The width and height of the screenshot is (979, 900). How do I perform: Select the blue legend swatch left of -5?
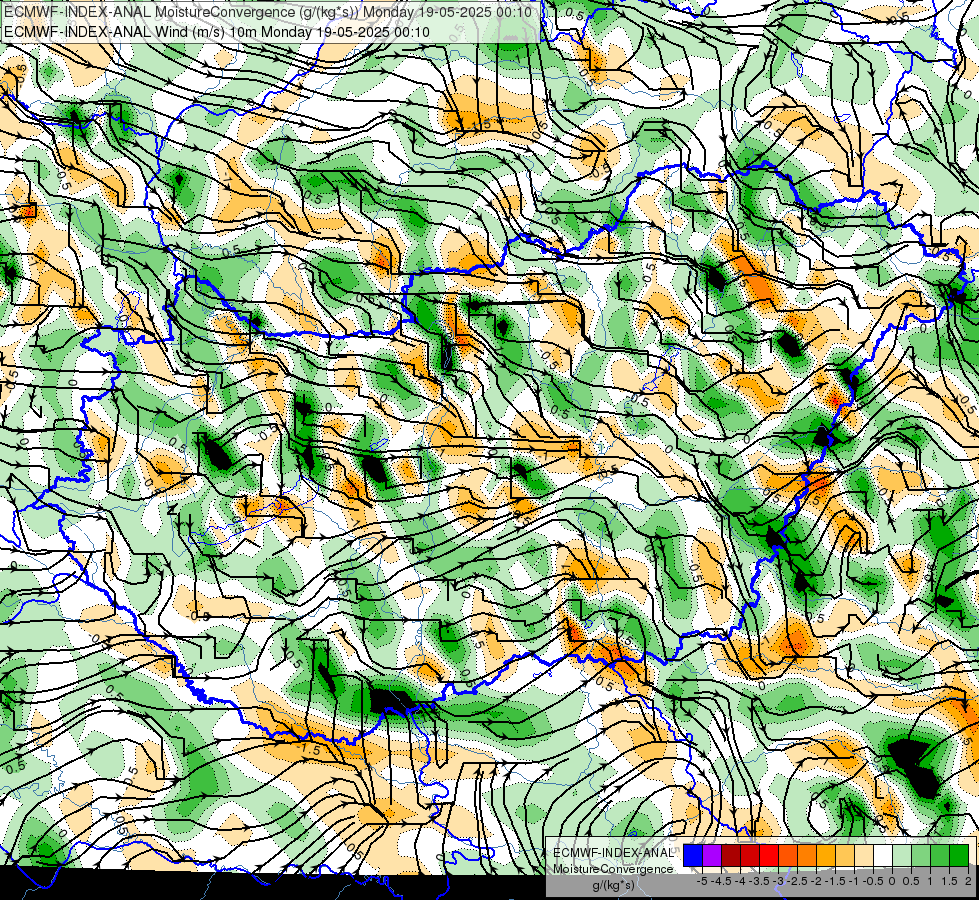click(x=693, y=856)
